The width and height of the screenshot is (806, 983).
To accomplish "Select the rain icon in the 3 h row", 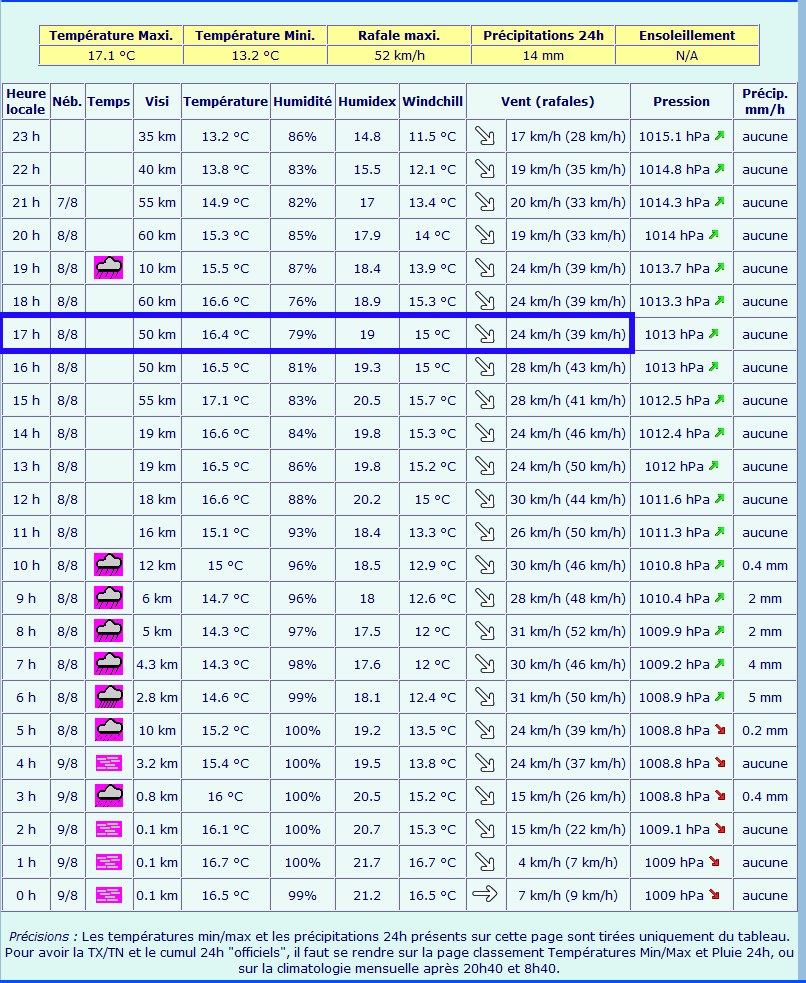I will pyautogui.click(x=108, y=796).
